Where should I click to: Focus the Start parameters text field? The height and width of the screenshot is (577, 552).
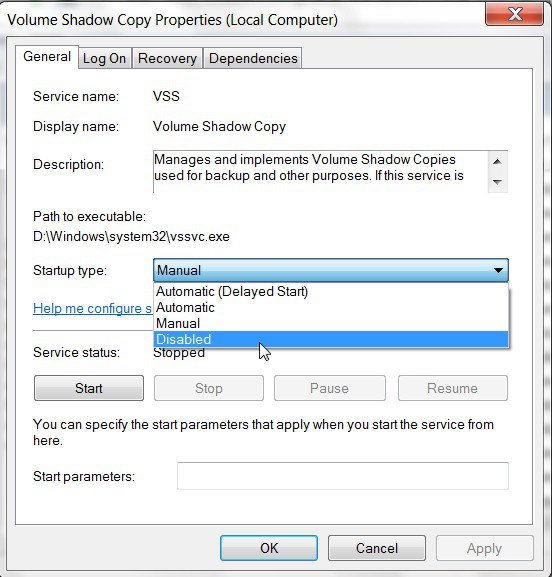coord(343,476)
